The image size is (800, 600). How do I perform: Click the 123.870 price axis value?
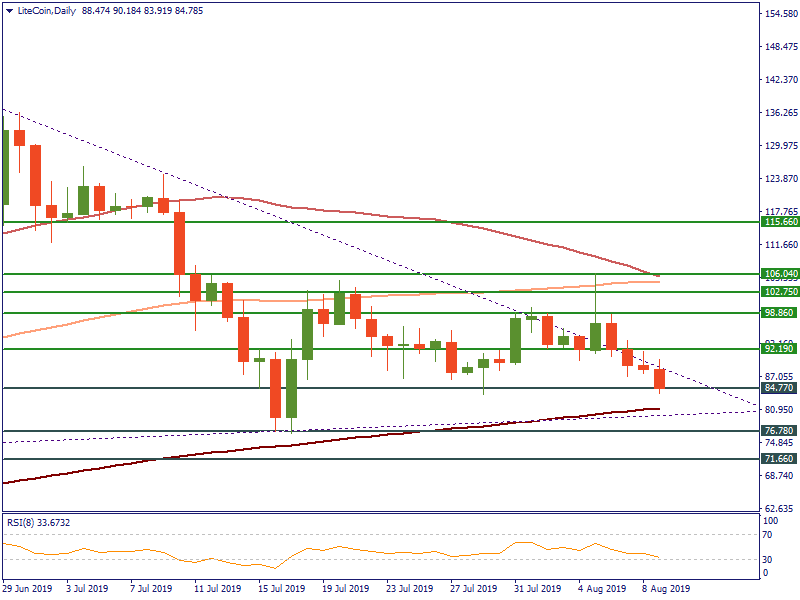781,179
